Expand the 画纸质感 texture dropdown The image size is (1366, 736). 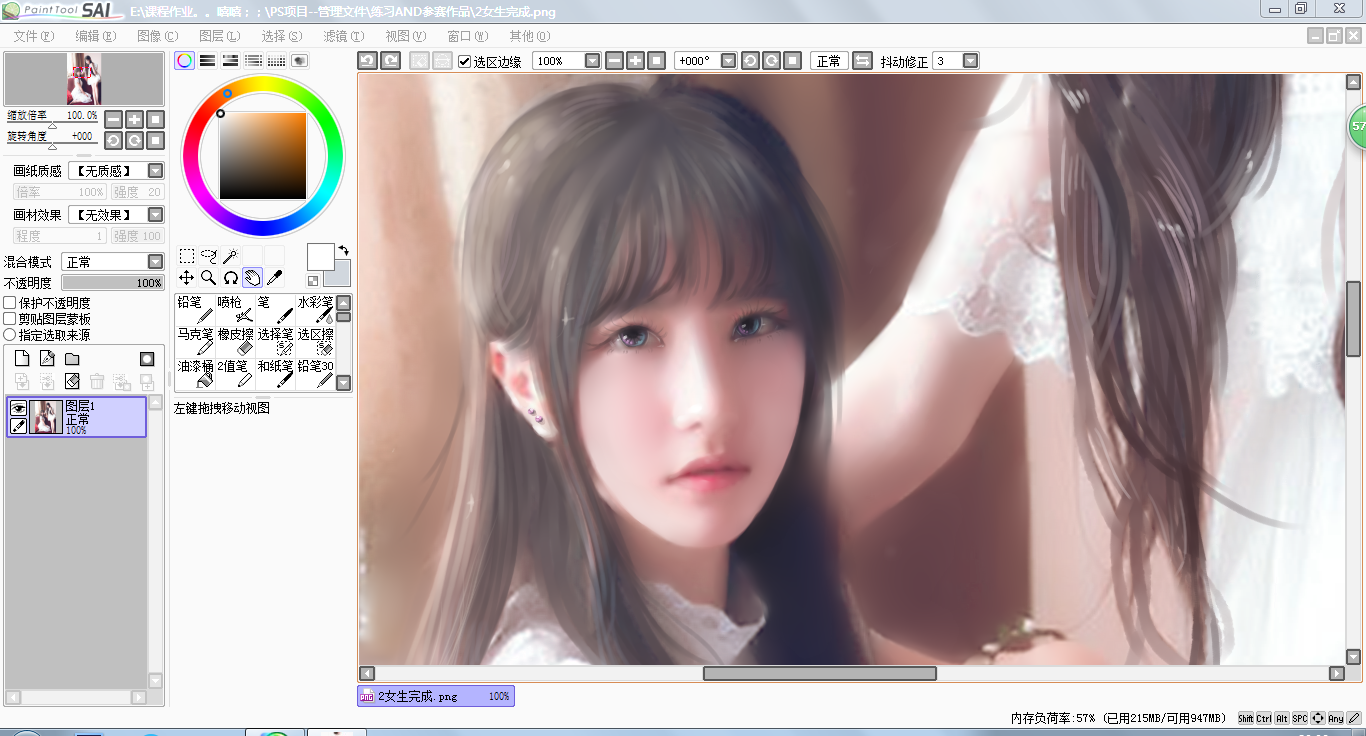coord(155,171)
